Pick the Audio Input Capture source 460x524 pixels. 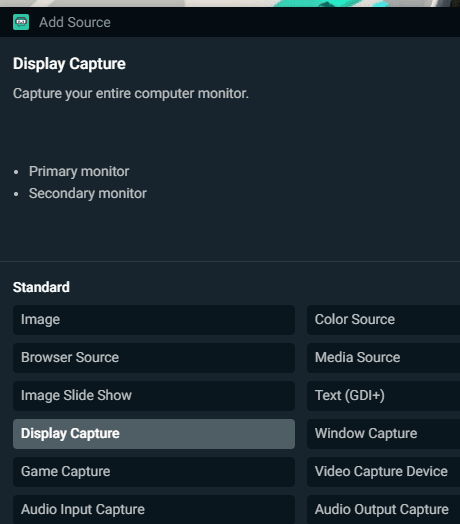[x=154, y=510]
